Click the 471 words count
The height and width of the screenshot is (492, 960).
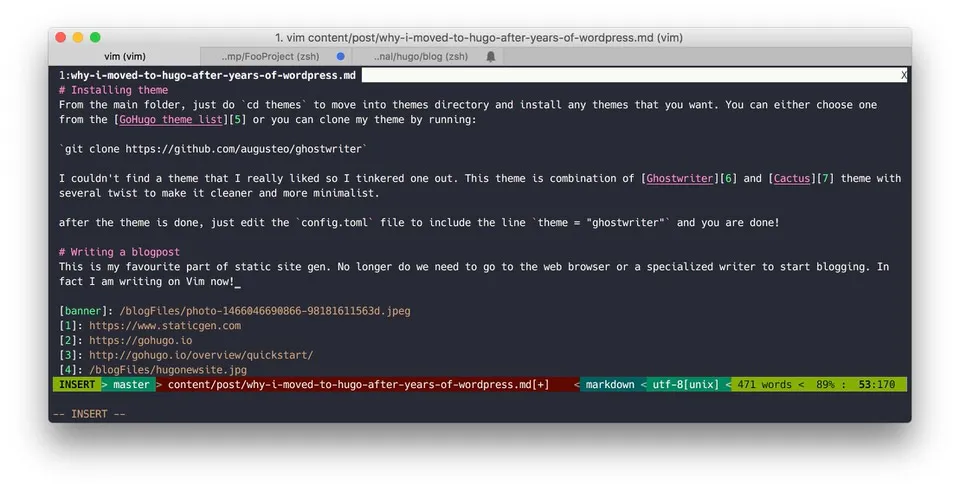[x=764, y=384]
